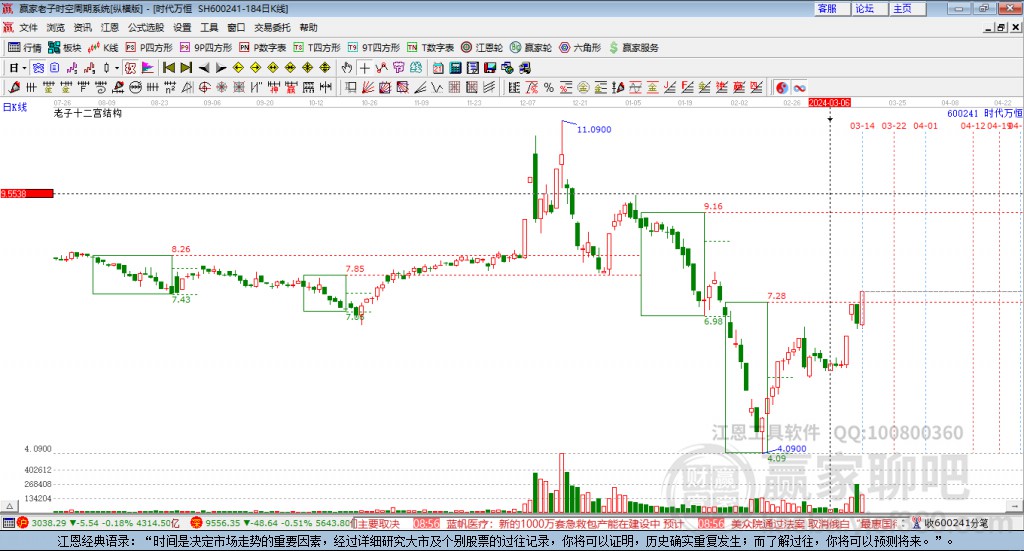Click the 日K线 label
Screen dimensions: 1024x551
(15, 108)
